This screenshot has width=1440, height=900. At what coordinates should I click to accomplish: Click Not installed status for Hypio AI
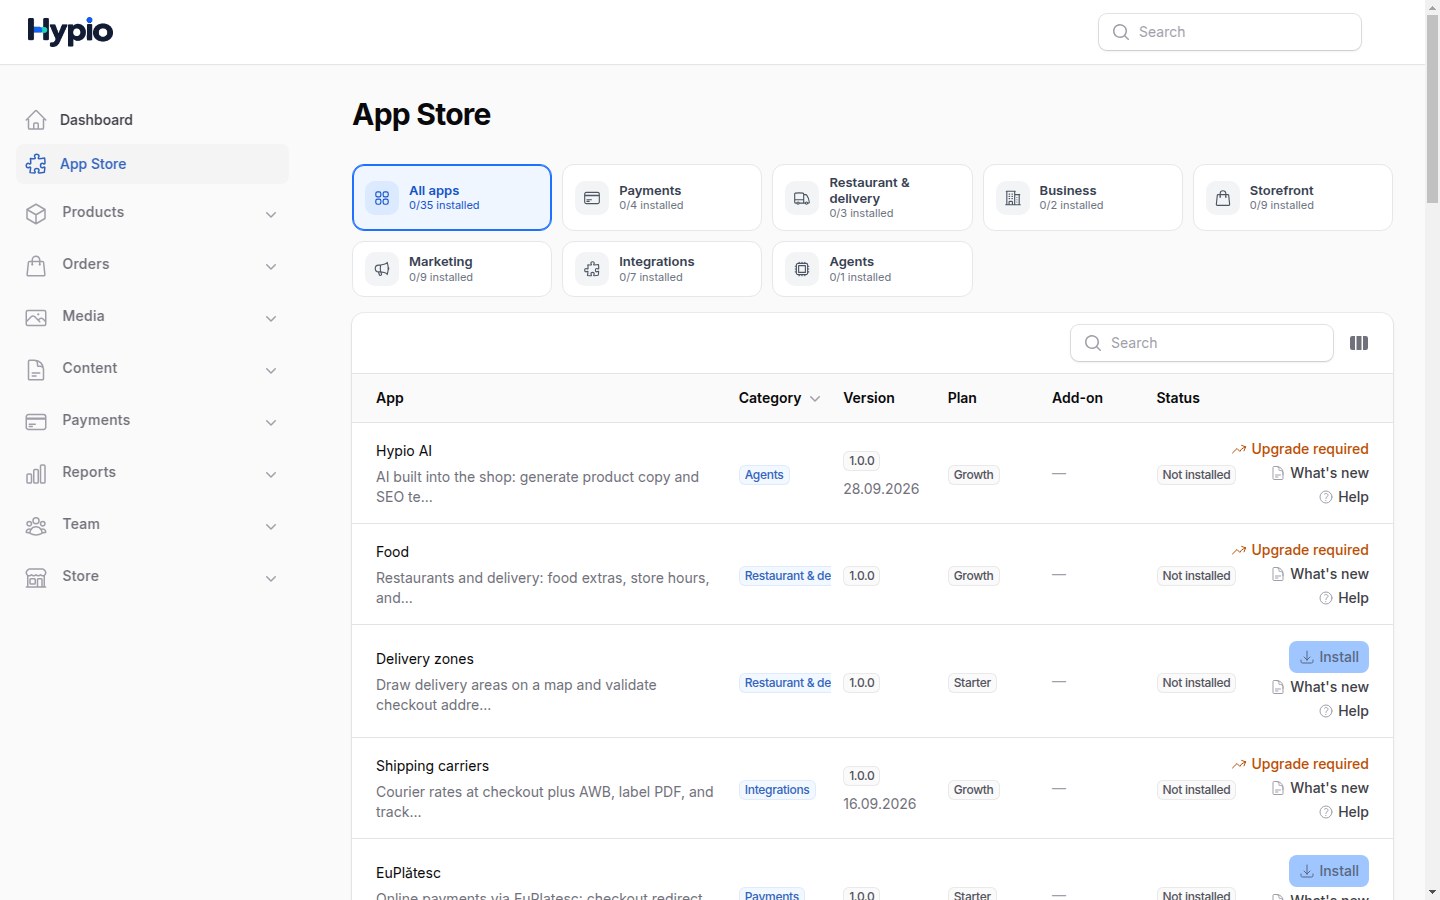tap(1196, 475)
